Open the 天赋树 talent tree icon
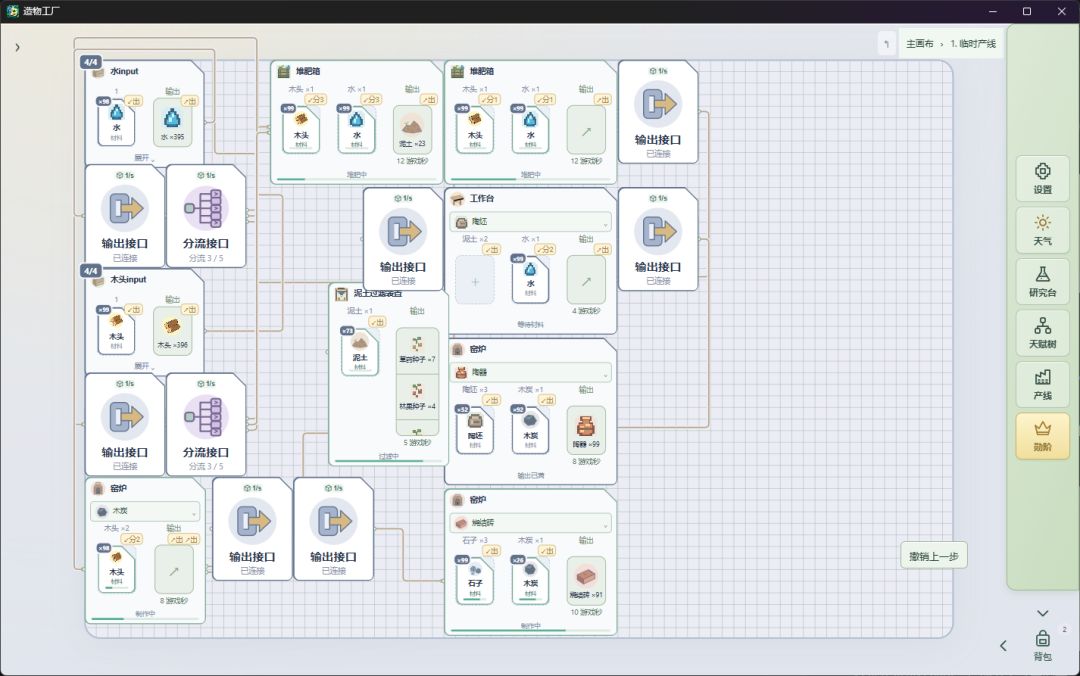Viewport: 1080px width, 676px height. (1042, 333)
